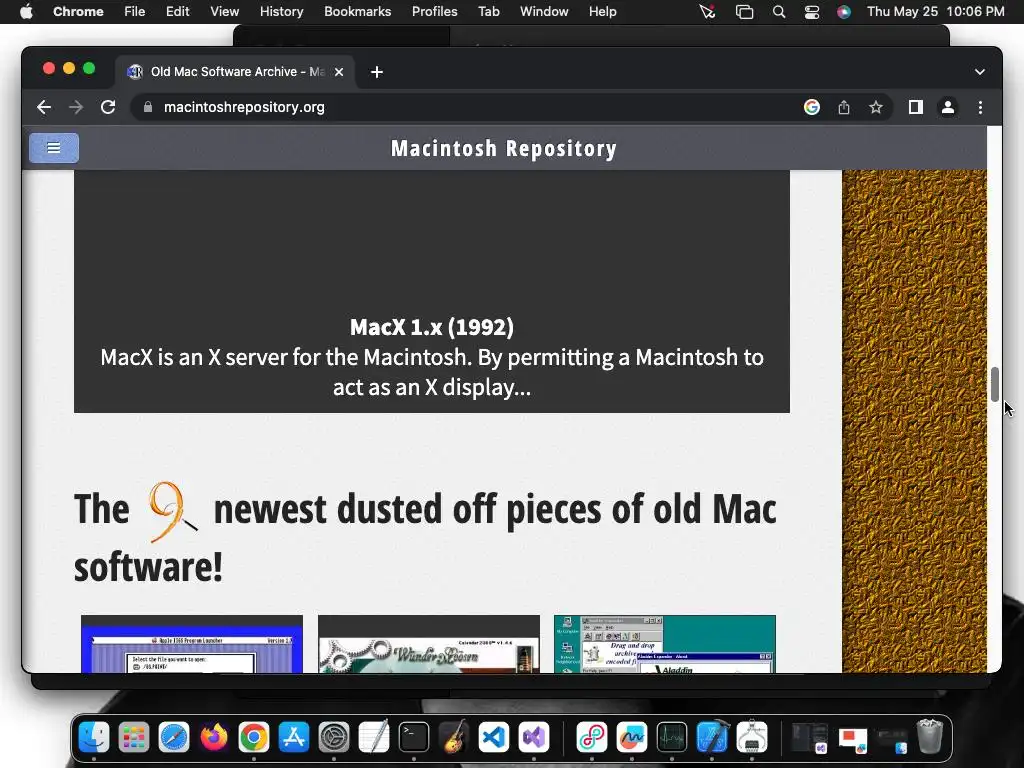Open the Tab menu
This screenshot has width=1024, height=768.
click(x=488, y=12)
